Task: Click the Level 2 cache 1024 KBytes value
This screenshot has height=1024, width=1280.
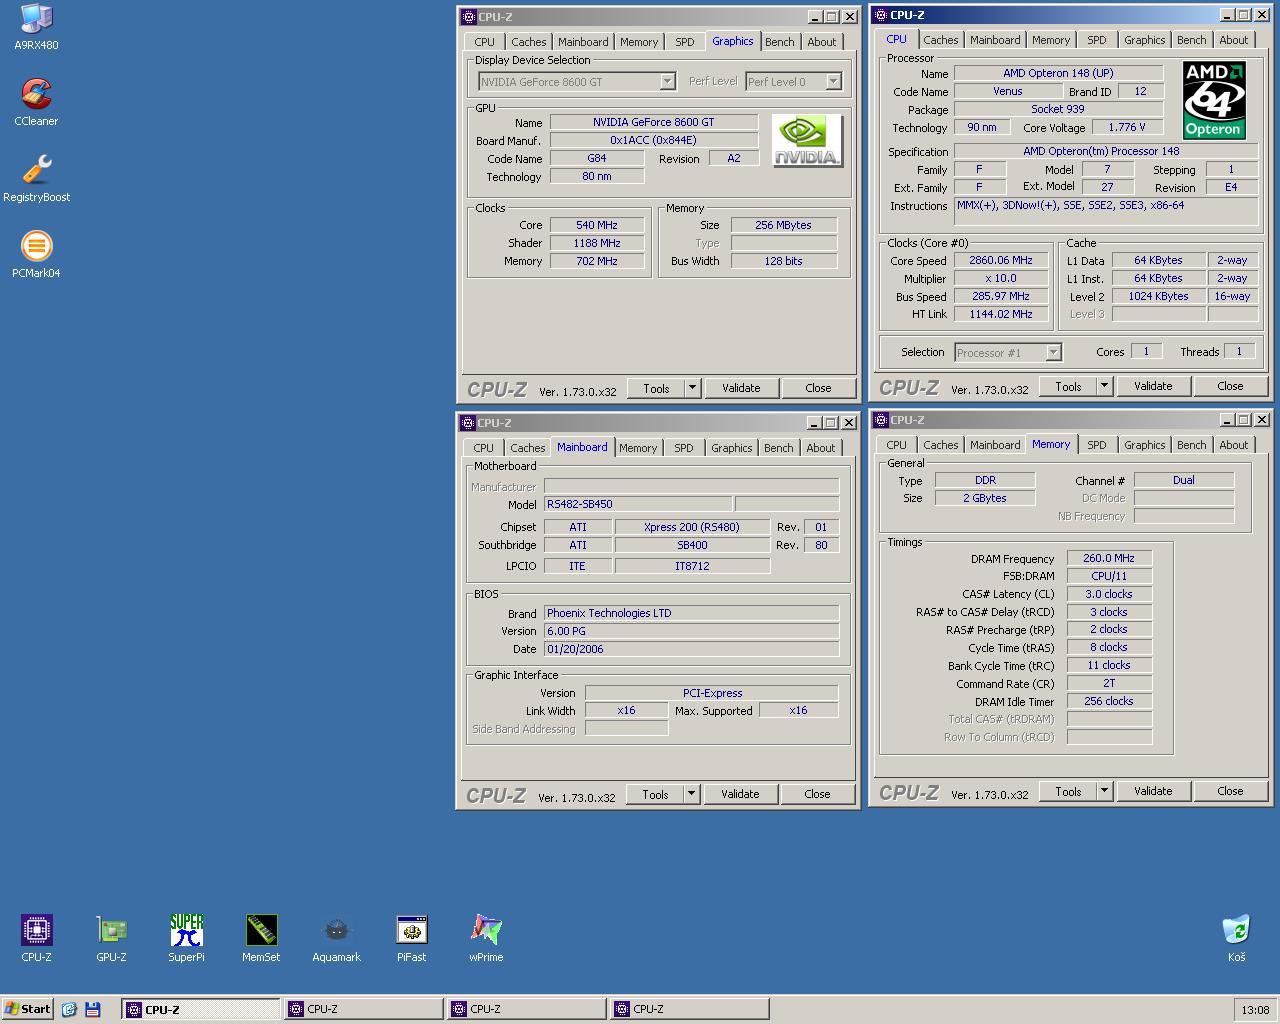Action: pyautogui.click(x=1159, y=296)
